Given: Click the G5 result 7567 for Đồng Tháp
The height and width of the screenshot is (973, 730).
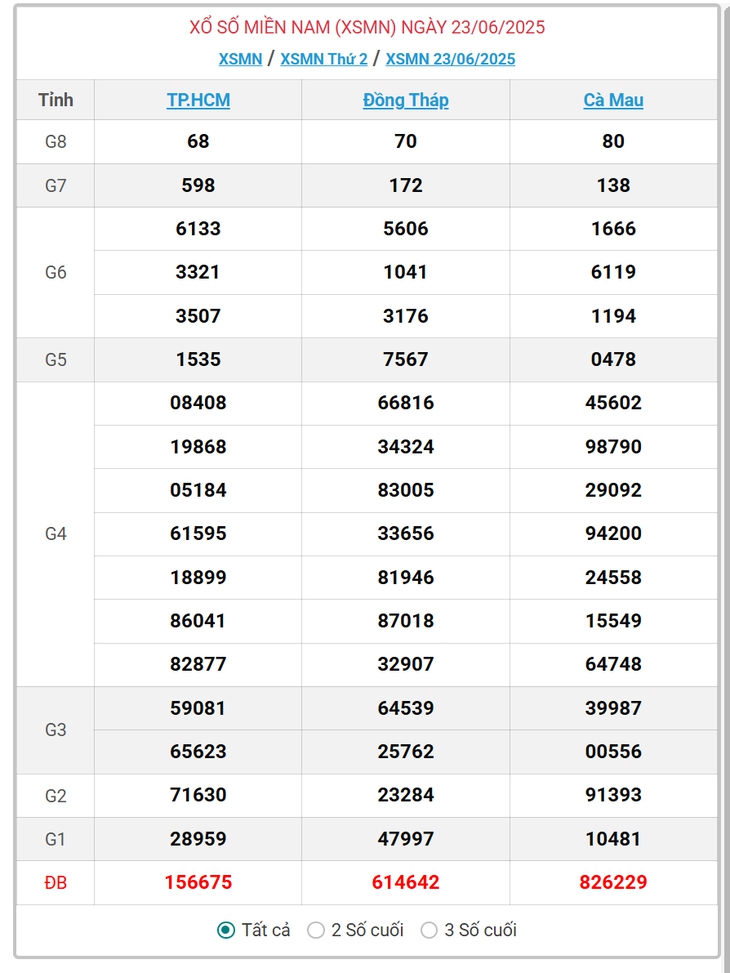Looking at the screenshot, I should click(x=406, y=359).
